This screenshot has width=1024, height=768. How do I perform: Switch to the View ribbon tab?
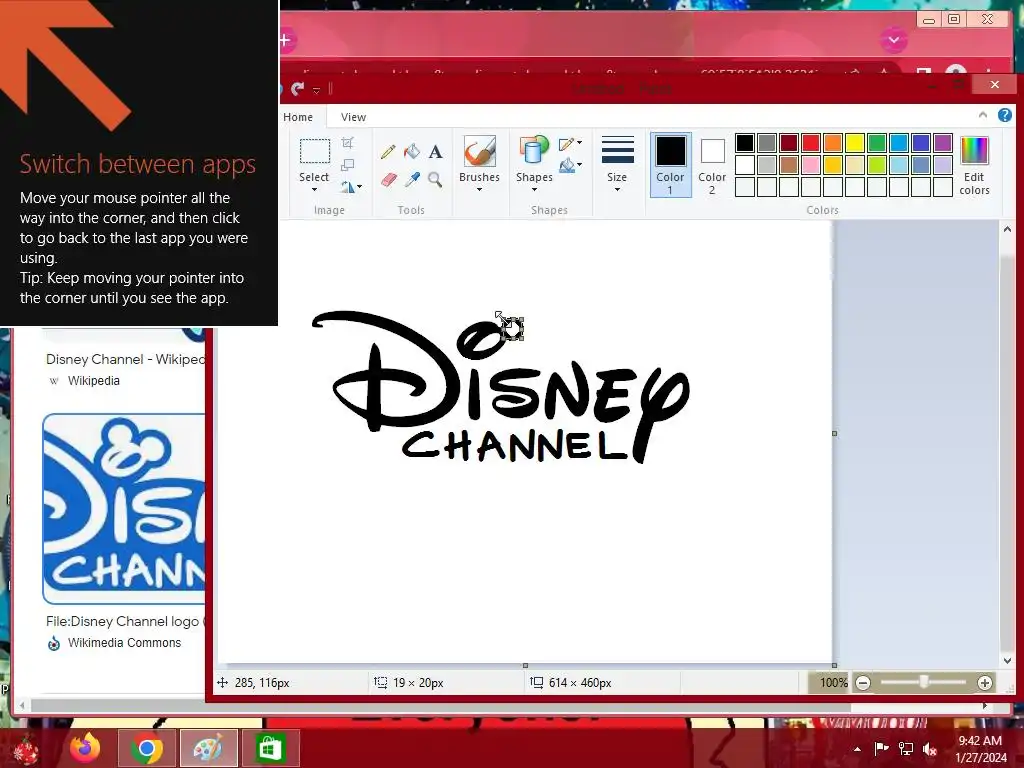click(x=353, y=117)
